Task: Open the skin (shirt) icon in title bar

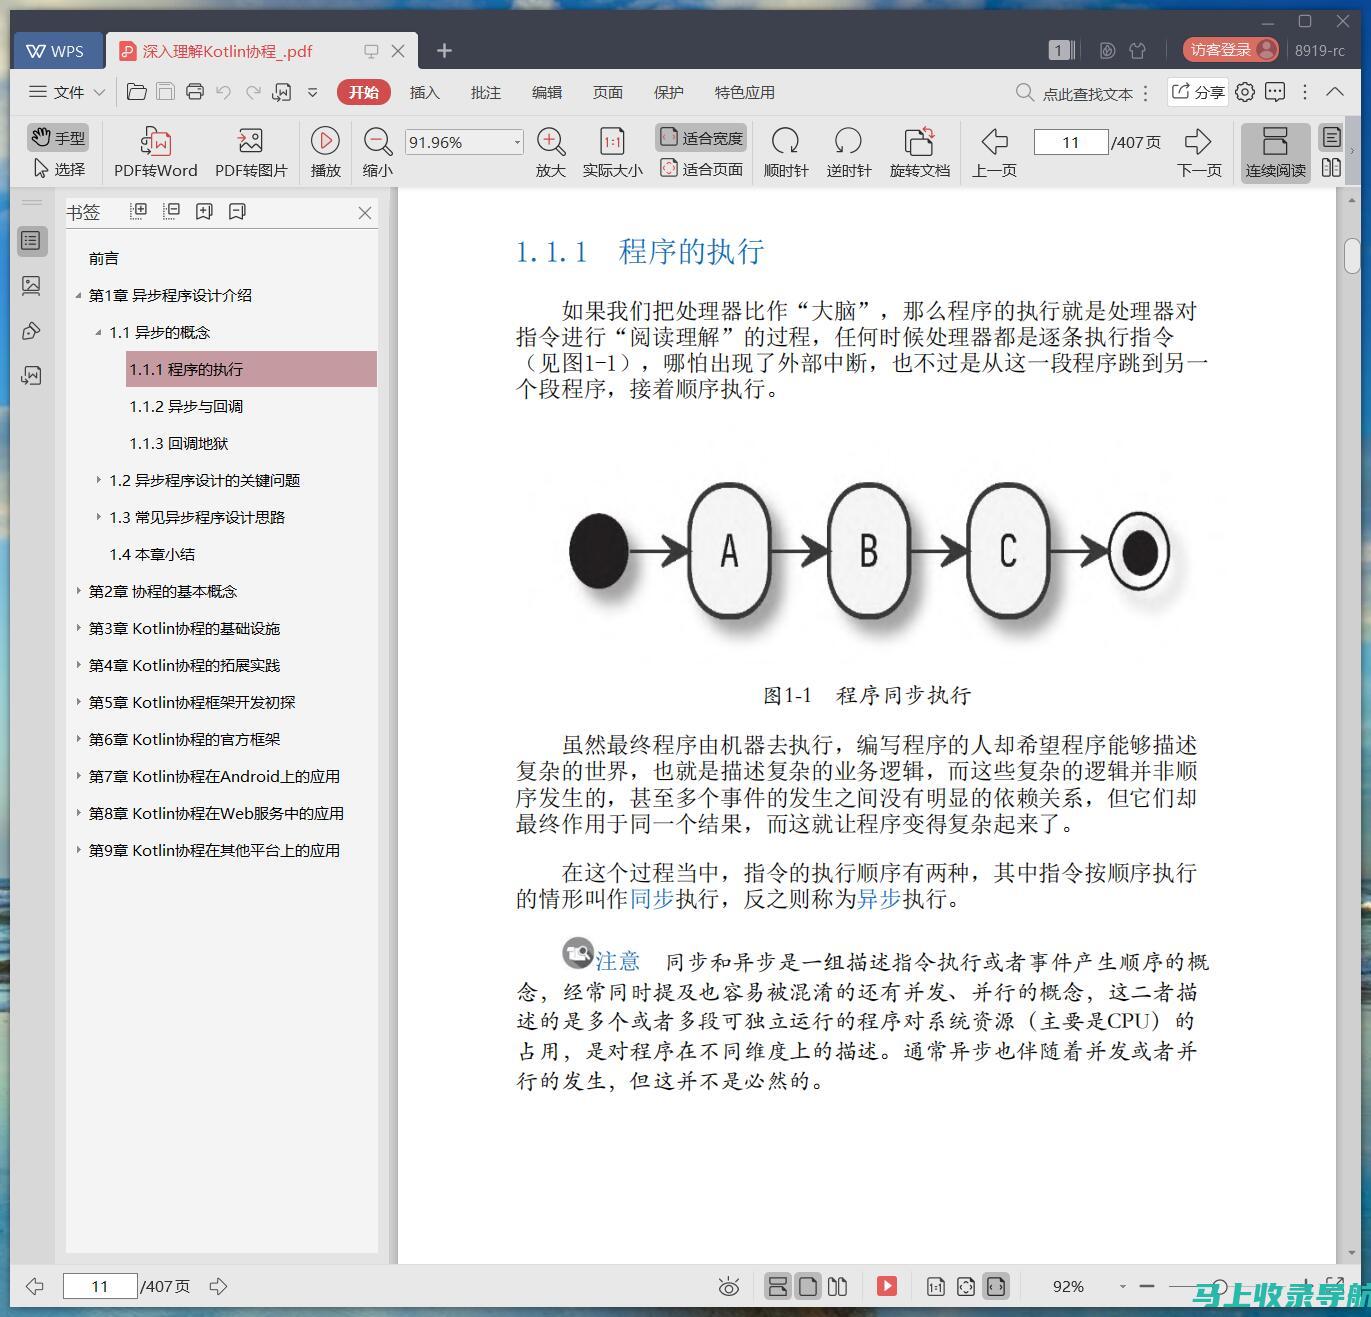Action: coord(1137,50)
